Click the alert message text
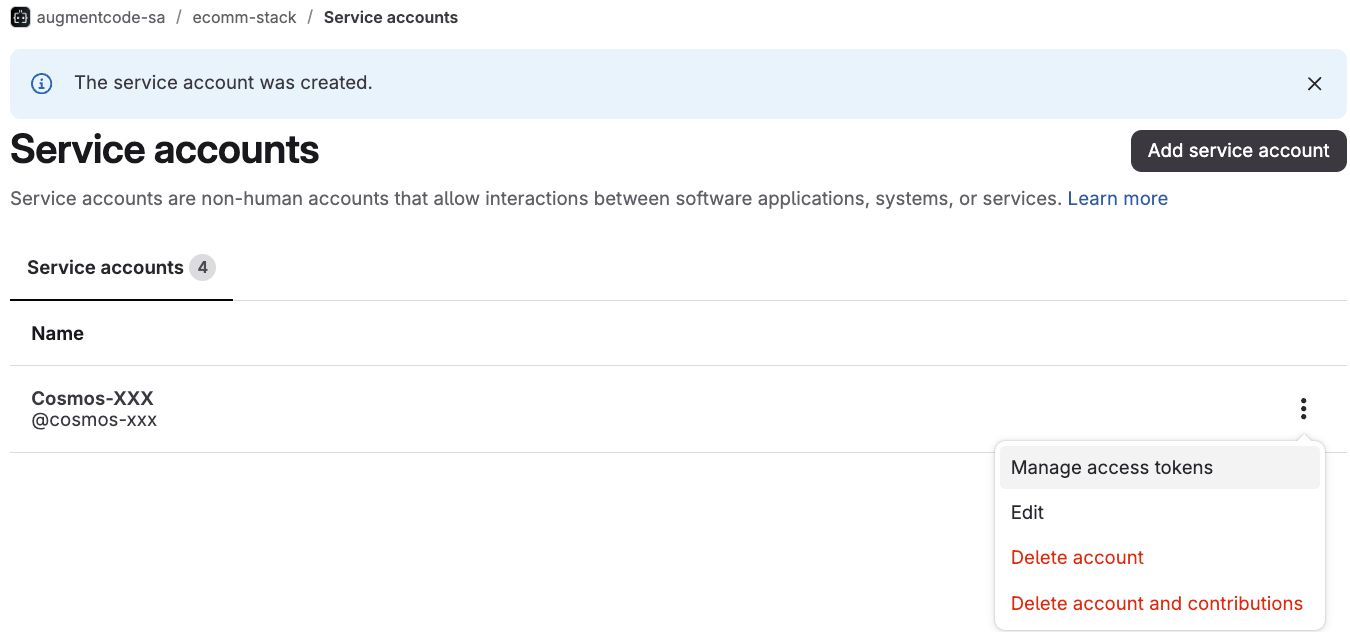This screenshot has width=1350, height=632. [x=223, y=83]
